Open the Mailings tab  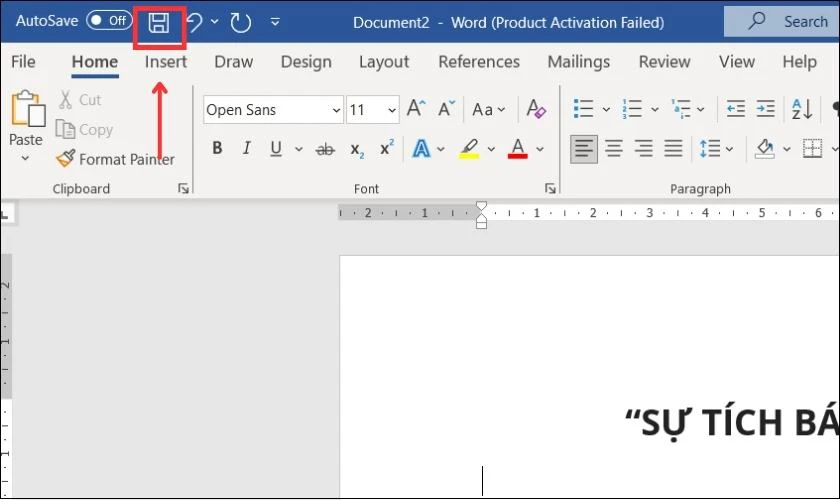579,62
